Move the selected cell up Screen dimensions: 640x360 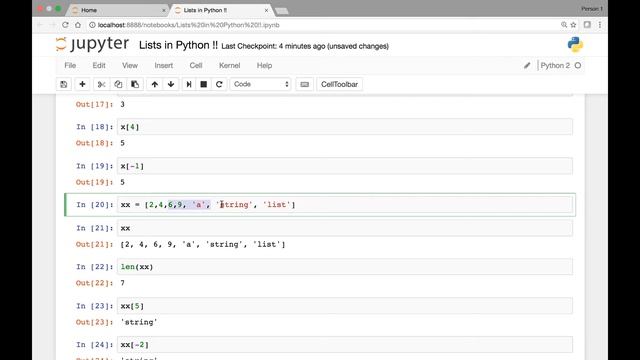tap(154, 84)
